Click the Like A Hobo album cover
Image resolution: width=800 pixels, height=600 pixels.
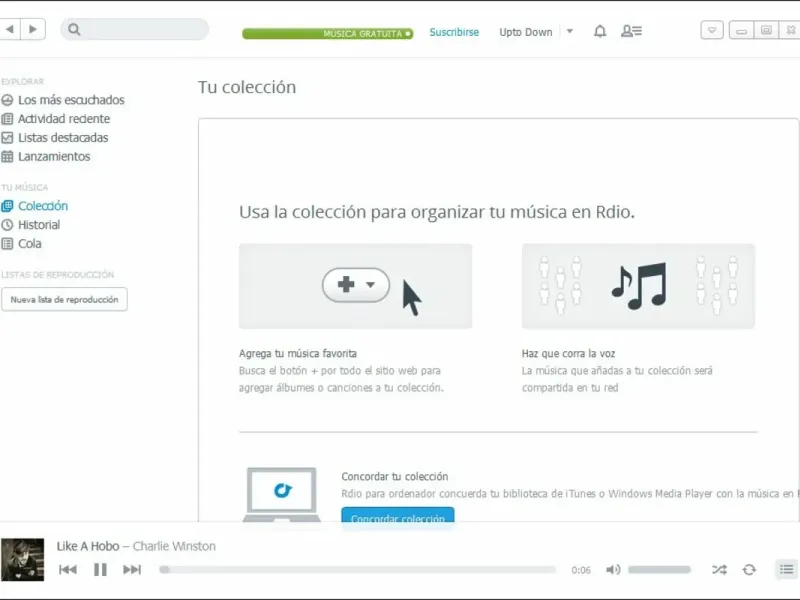(x=22, y=560)
